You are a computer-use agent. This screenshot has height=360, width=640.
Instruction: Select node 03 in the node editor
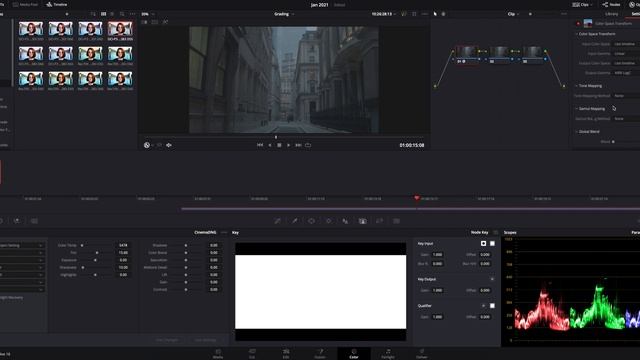[533, 54]
